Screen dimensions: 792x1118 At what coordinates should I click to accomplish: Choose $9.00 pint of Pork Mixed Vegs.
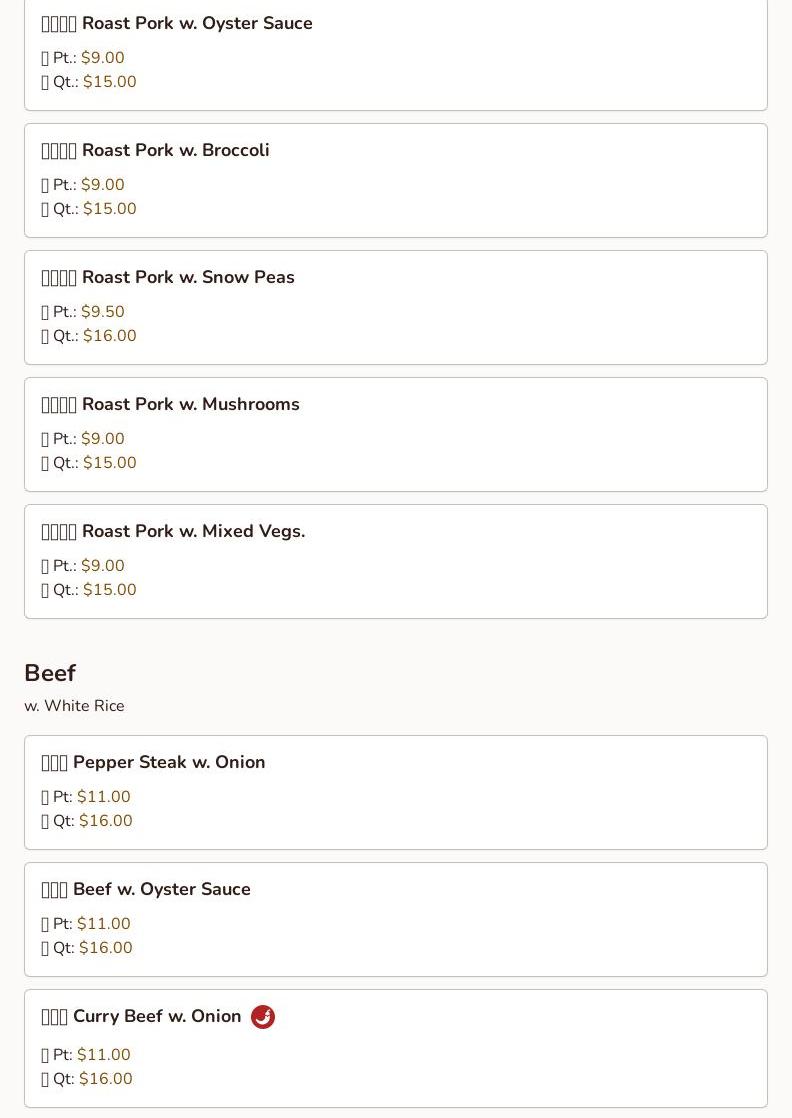click(x=103, y=566)
